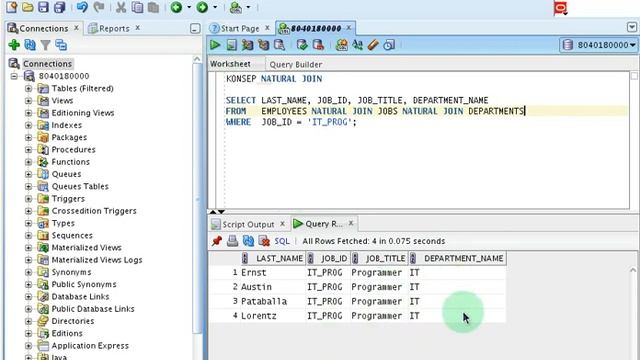Run statement green play button
Screen dimensions: 640x360
tap(215, 44)
